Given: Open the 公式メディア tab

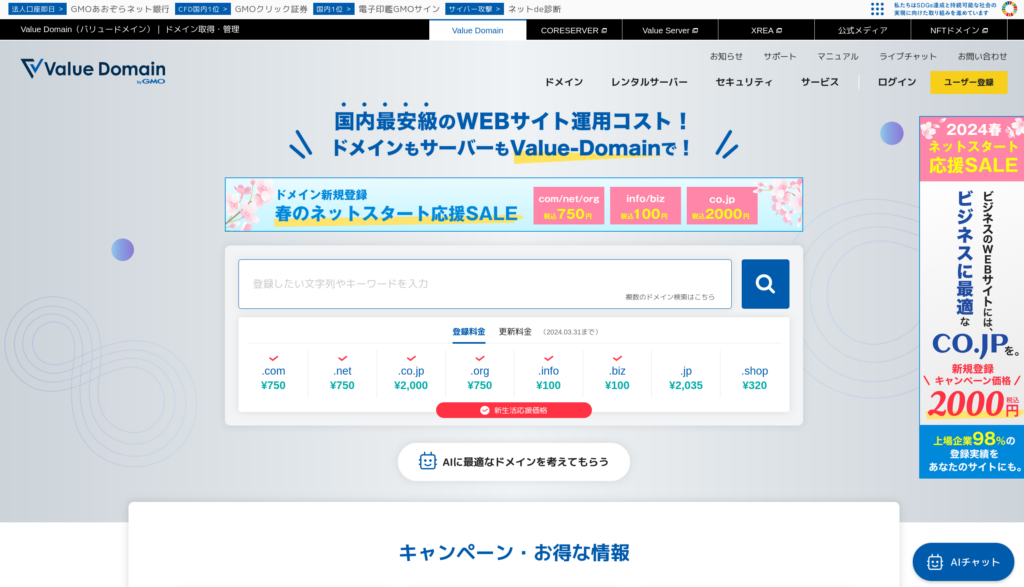Looking at the screenshot, I should 863,30.
